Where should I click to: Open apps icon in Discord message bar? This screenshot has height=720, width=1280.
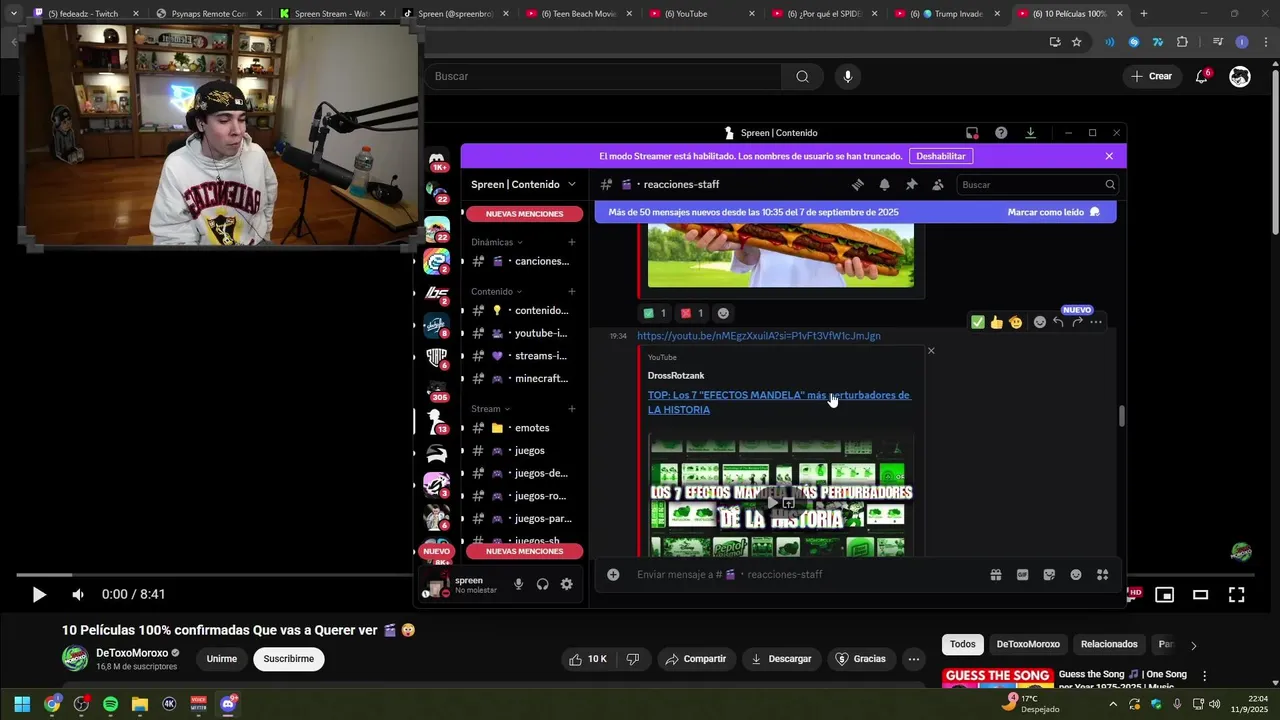pos(1102,574)
